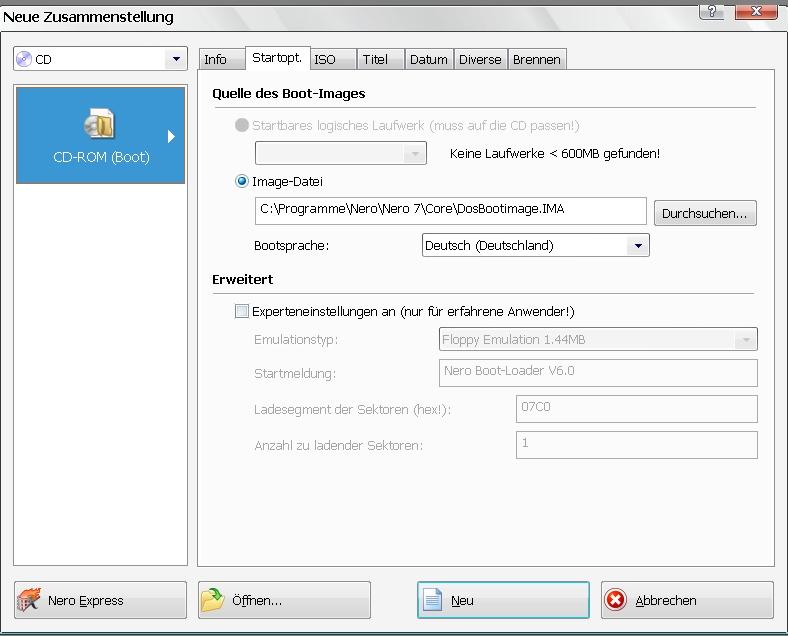The image size is (788, 636).
Task: Close the Neue Zusammenstellung dialog
Action: (x=756, y=11)
